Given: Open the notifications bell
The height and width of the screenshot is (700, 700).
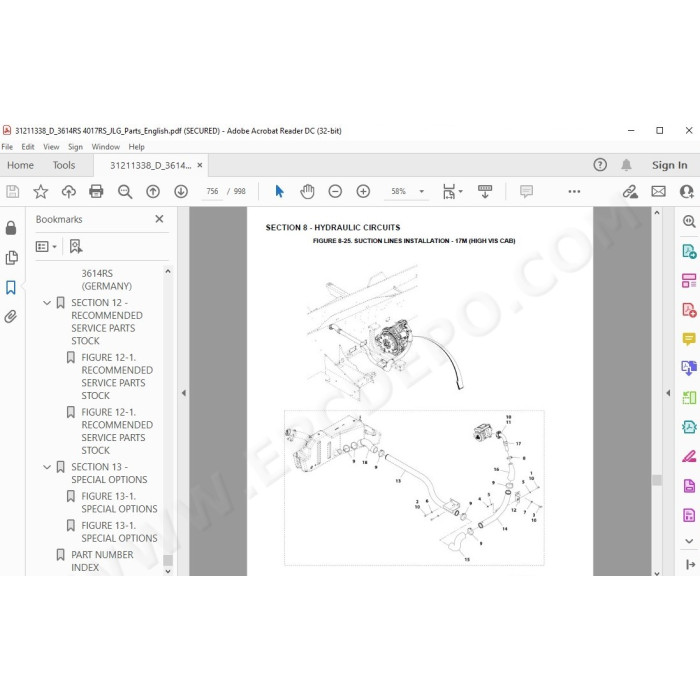Looking at the screenshot, I should (626, 165).
